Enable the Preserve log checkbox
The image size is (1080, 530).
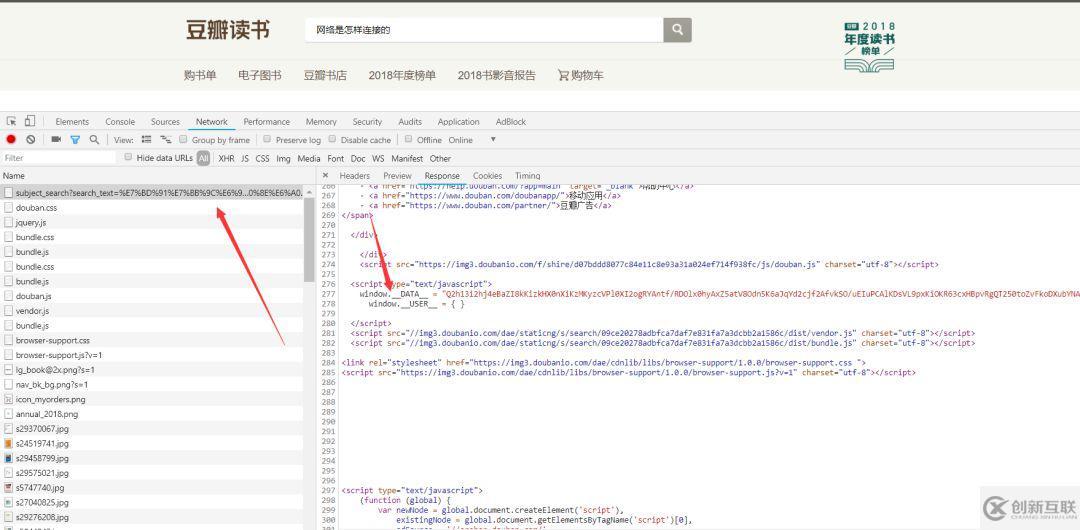[267, 139]
